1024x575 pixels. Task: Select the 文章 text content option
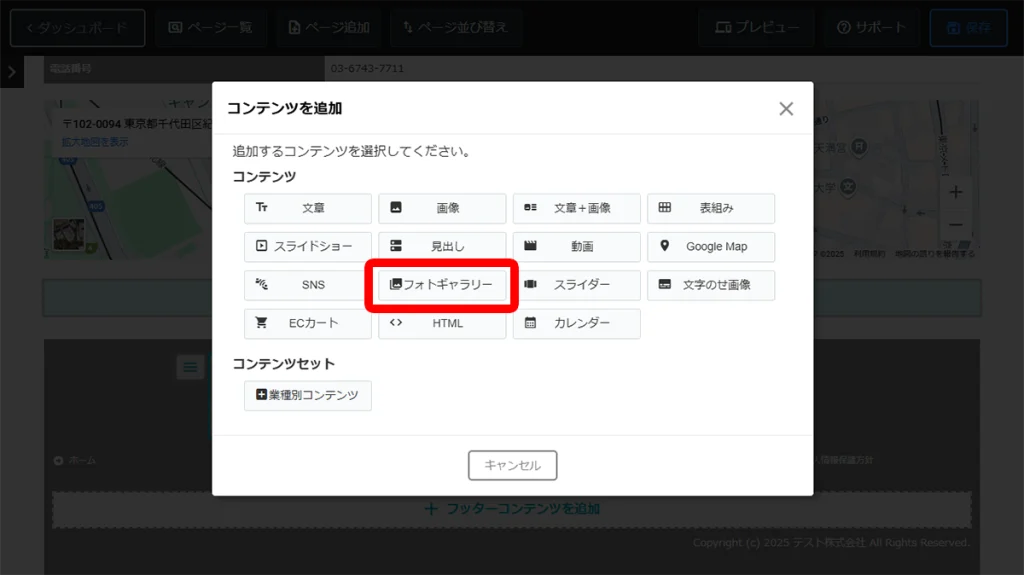(308, 208)
